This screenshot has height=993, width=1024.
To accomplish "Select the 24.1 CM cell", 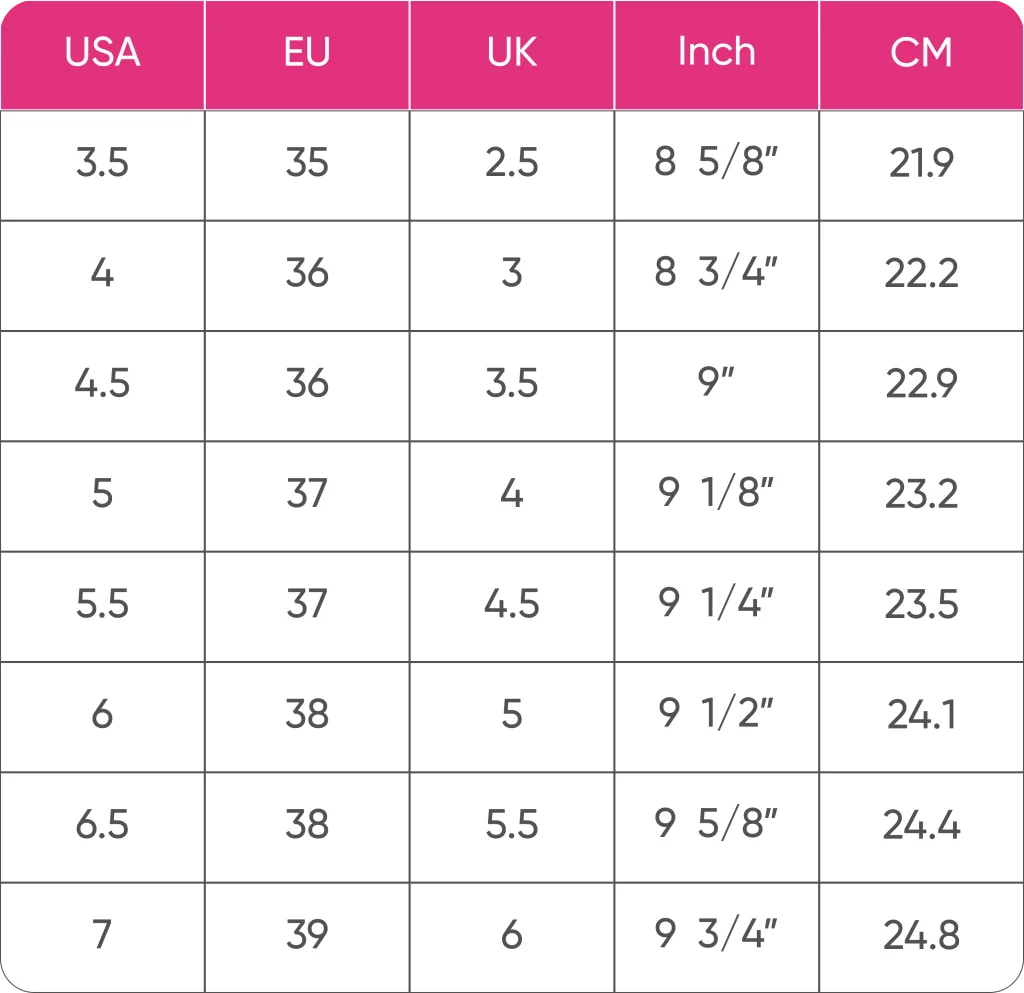I will [x=921, y=714].
